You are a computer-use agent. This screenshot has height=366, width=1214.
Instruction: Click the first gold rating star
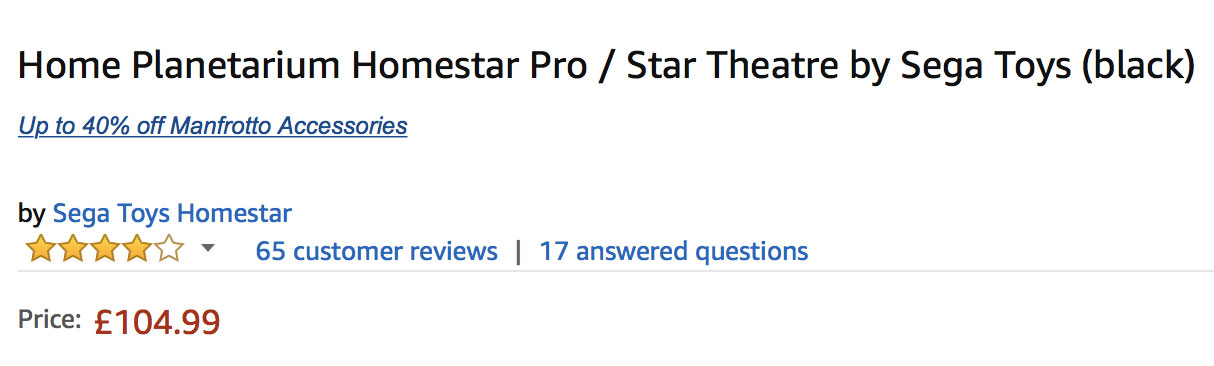(x=42, y=249)
